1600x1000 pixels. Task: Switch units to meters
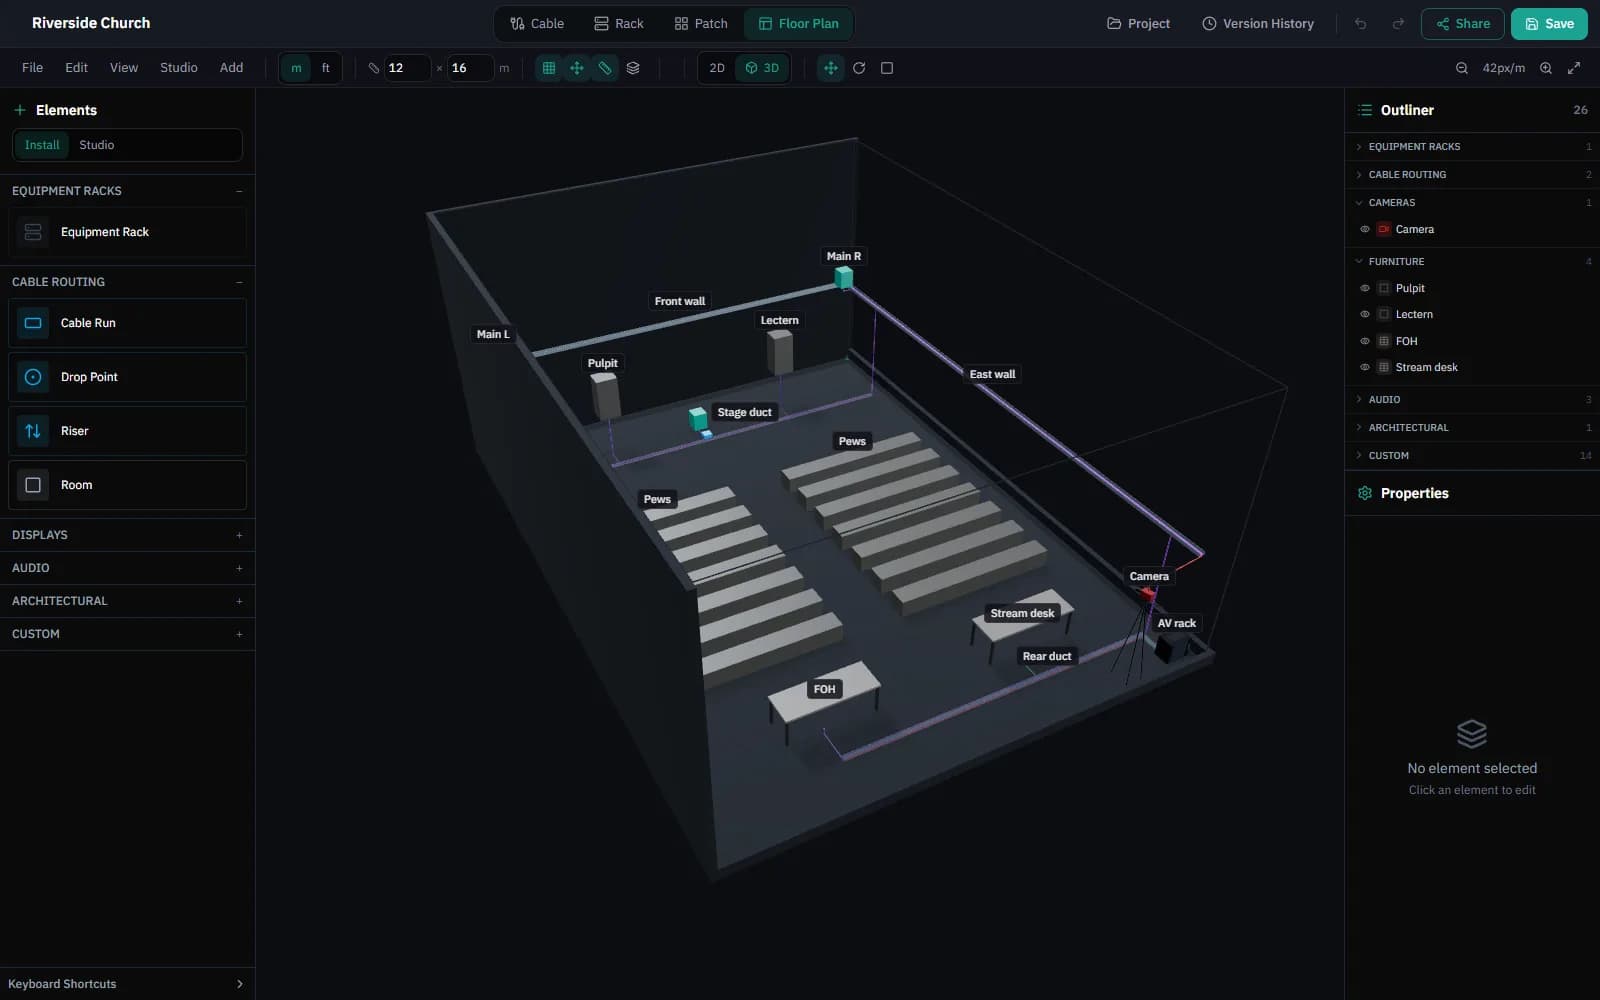tap(296, 68)
